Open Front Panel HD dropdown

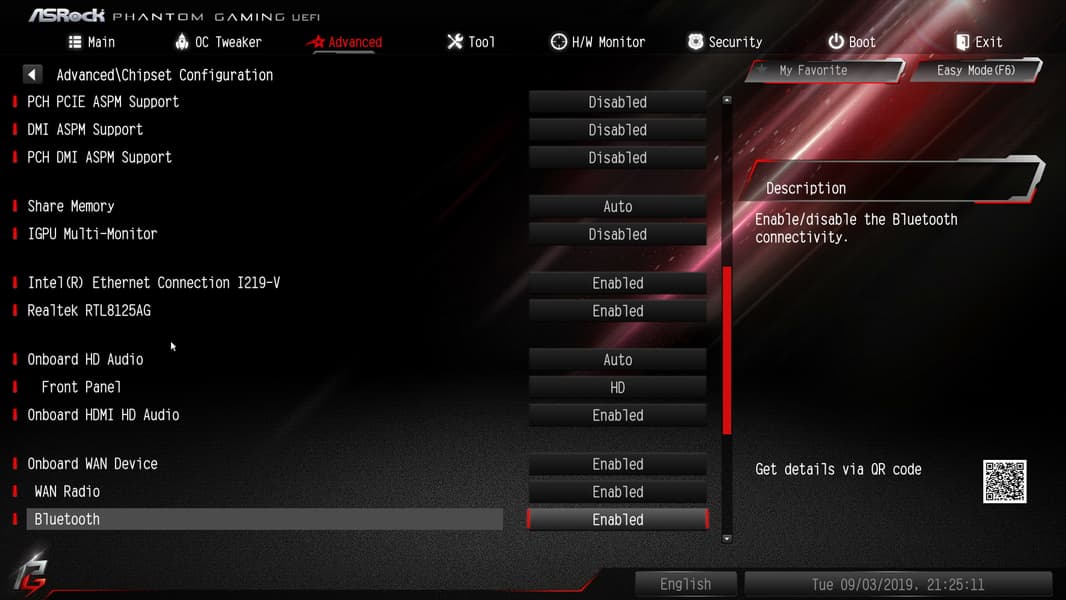pos(617,388)
